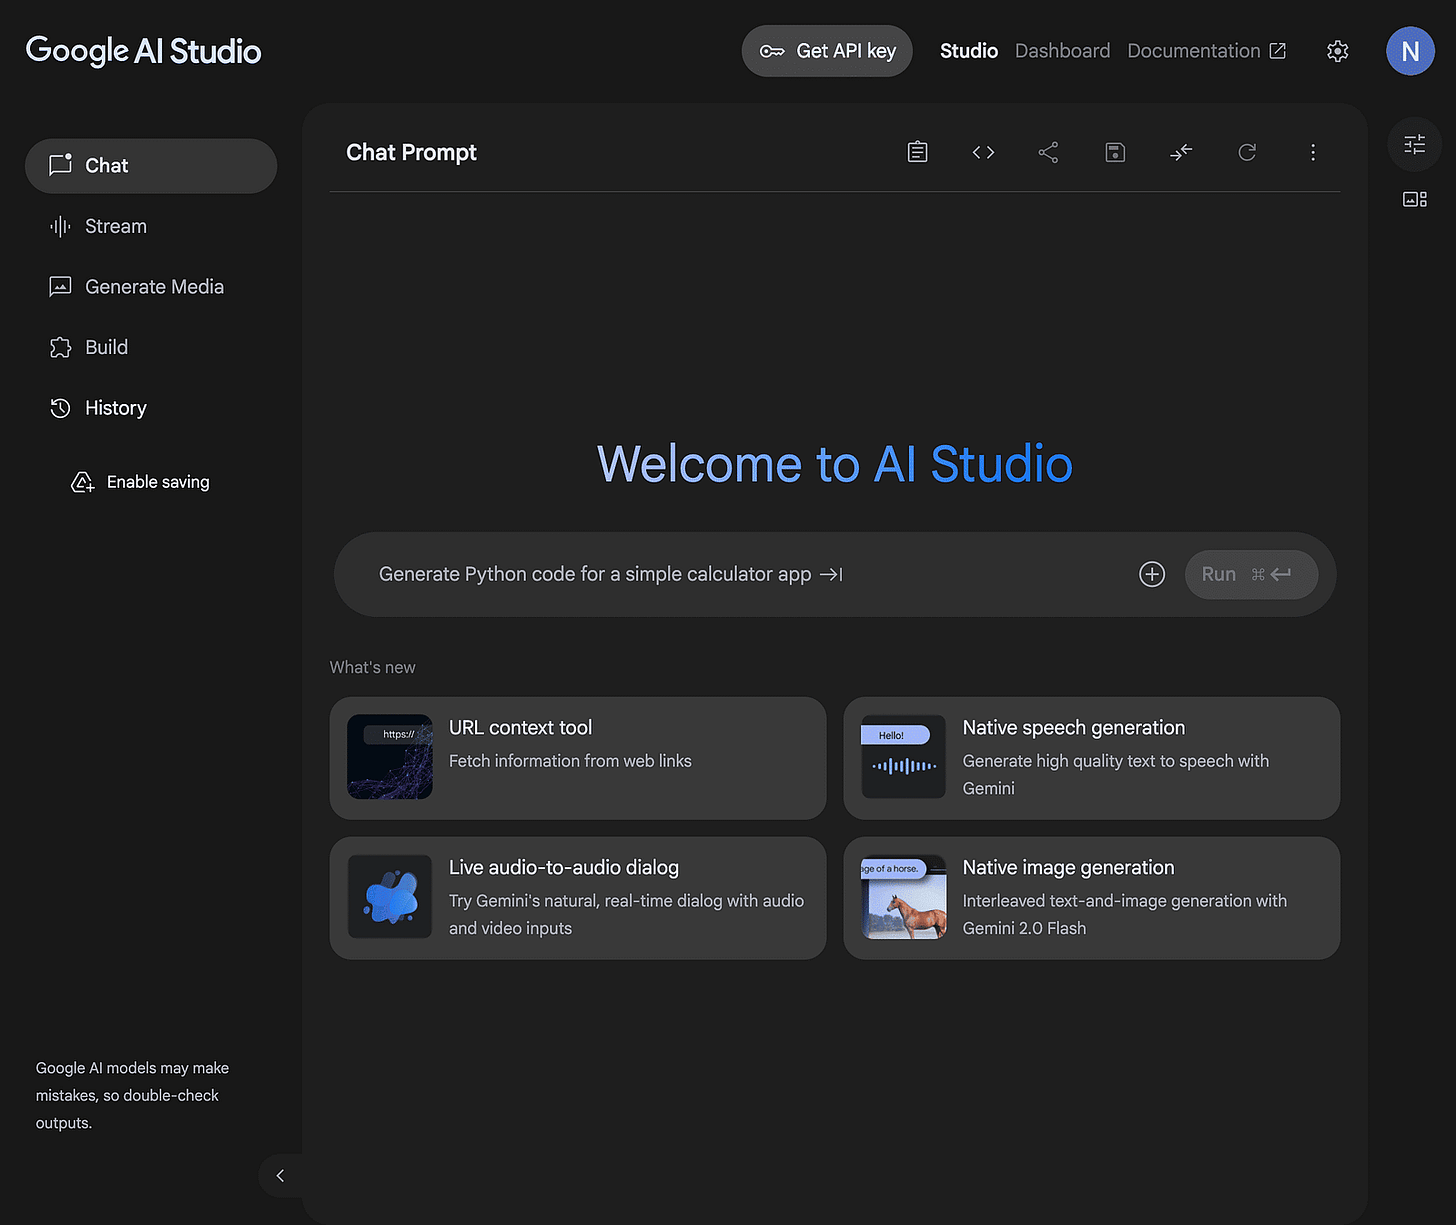
Task: Click the 'Google AI models may make mistakes' notice
Action: (132, 1095)
